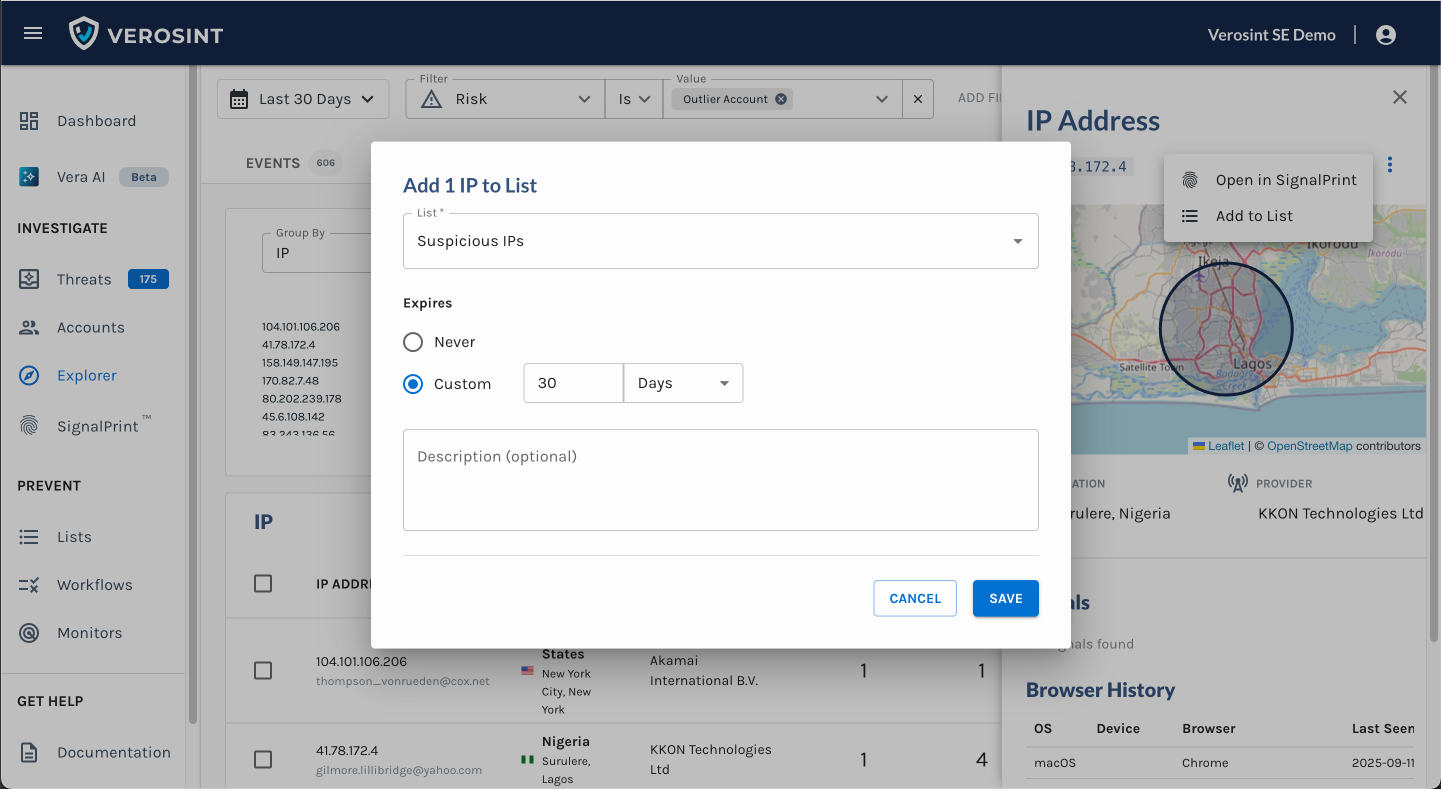Click the Risk warning triangle icon

click(431, 99)
